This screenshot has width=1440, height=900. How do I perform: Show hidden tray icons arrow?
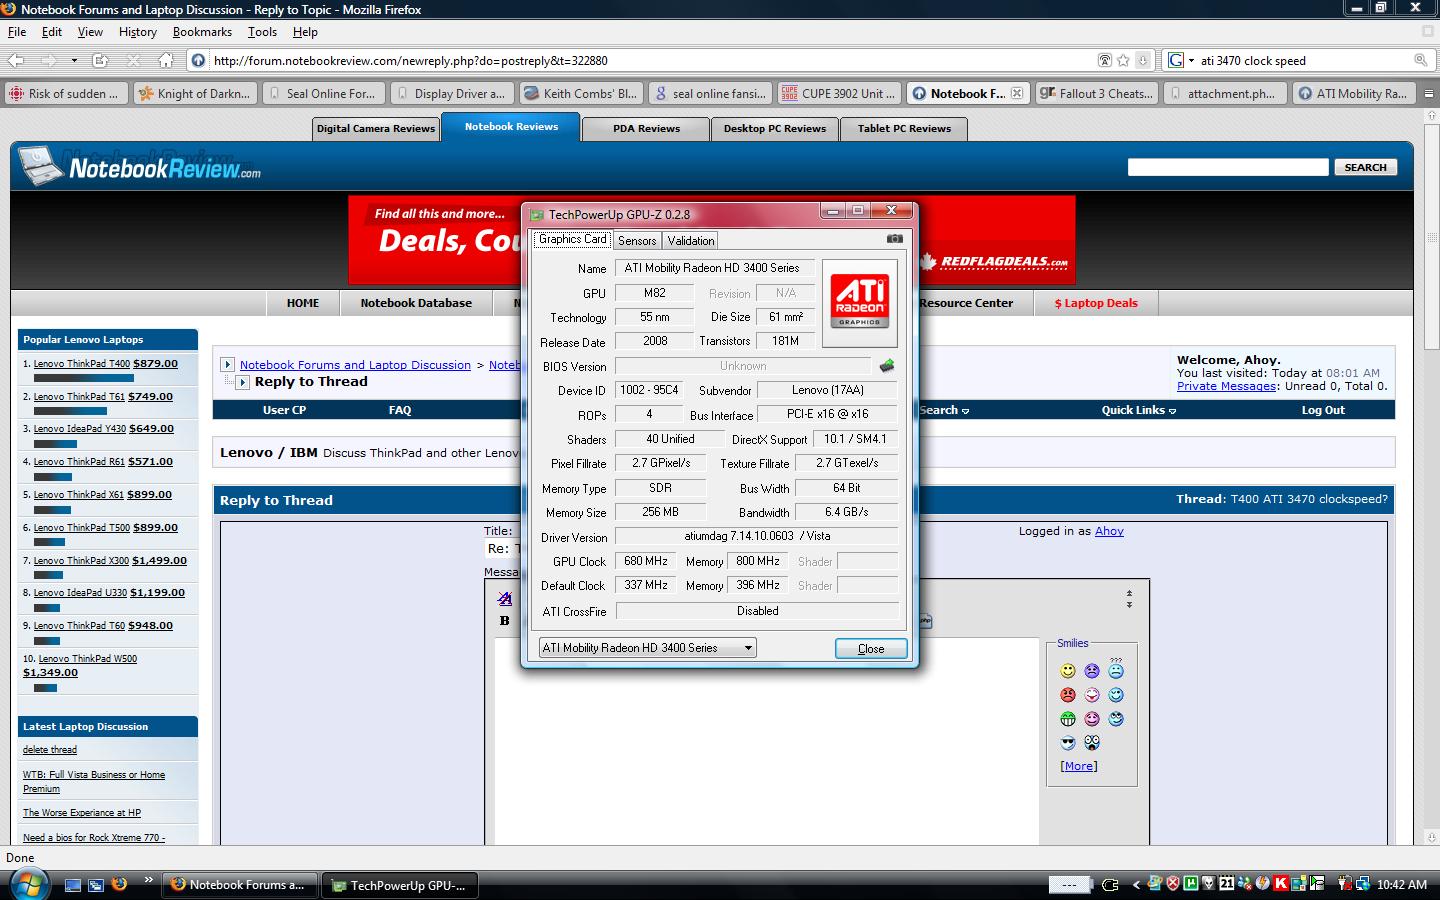point(1136,885)
